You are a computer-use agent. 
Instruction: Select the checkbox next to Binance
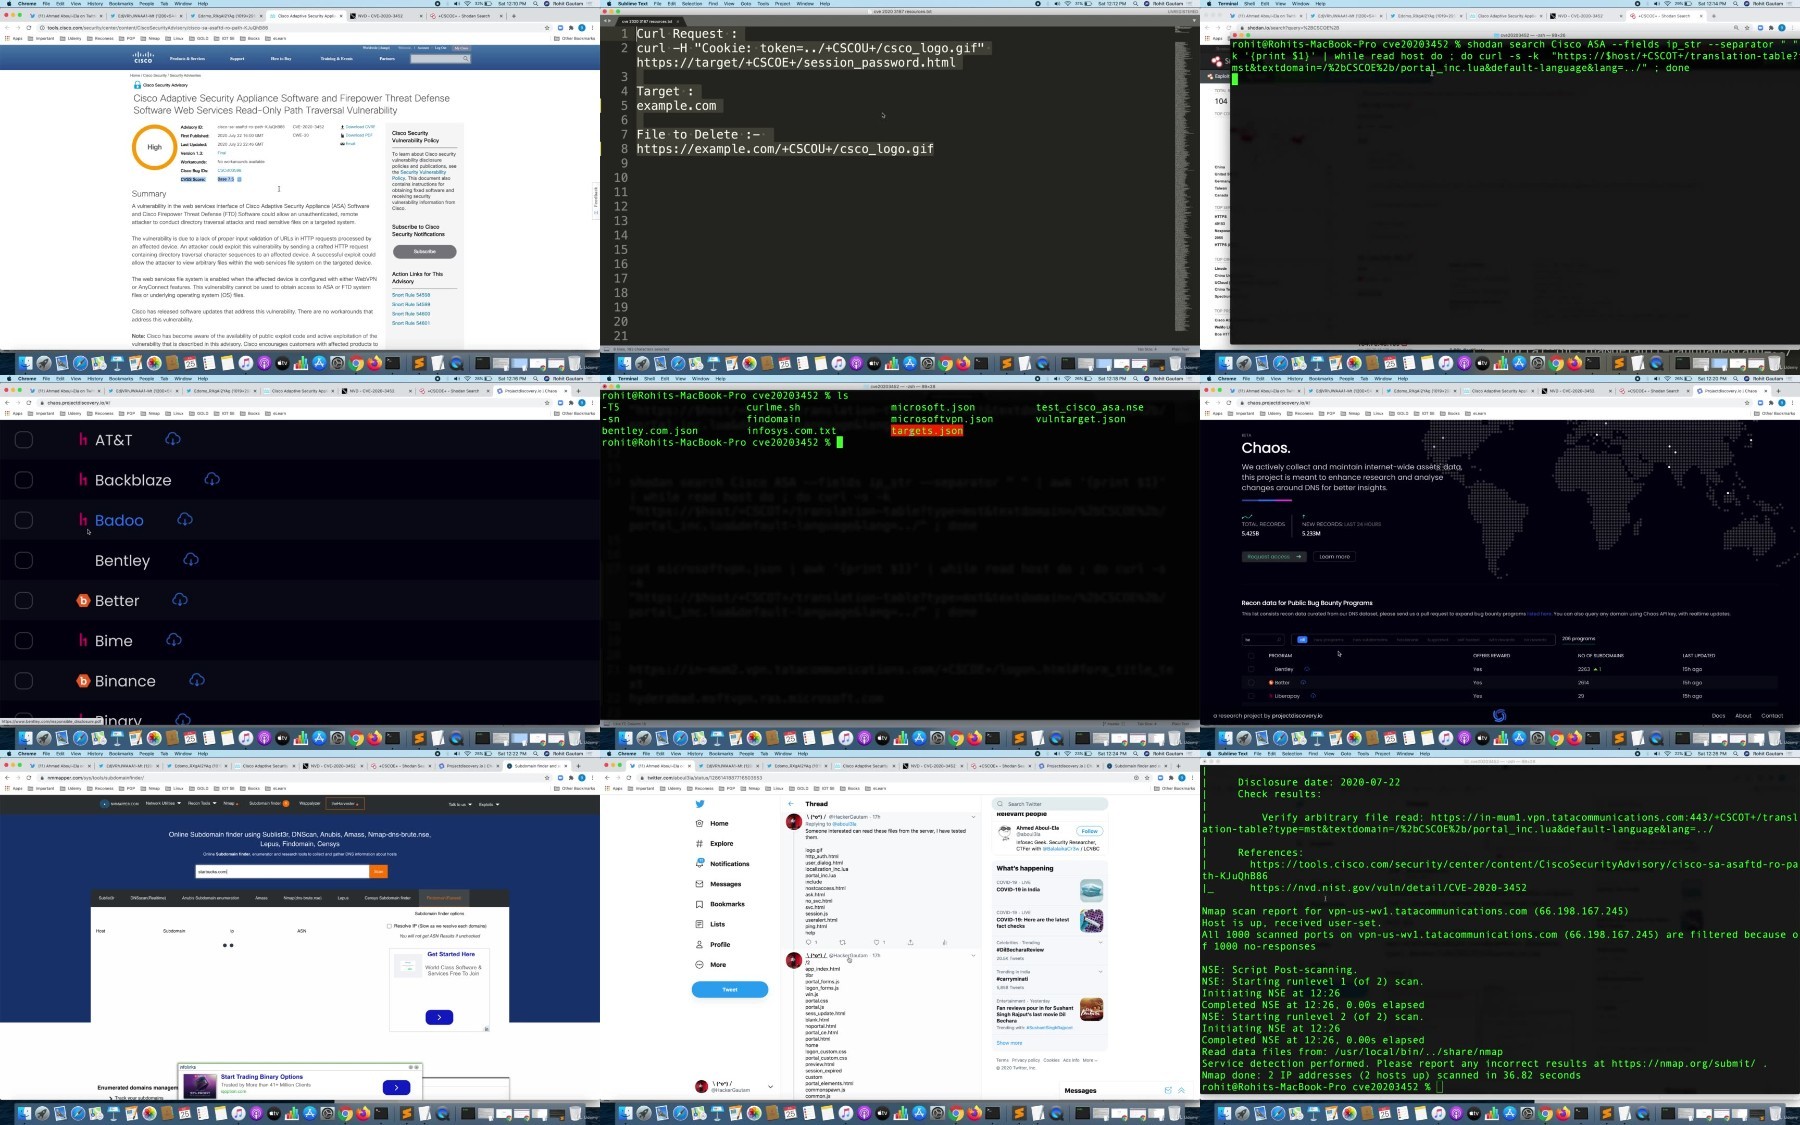click(24, 681)
